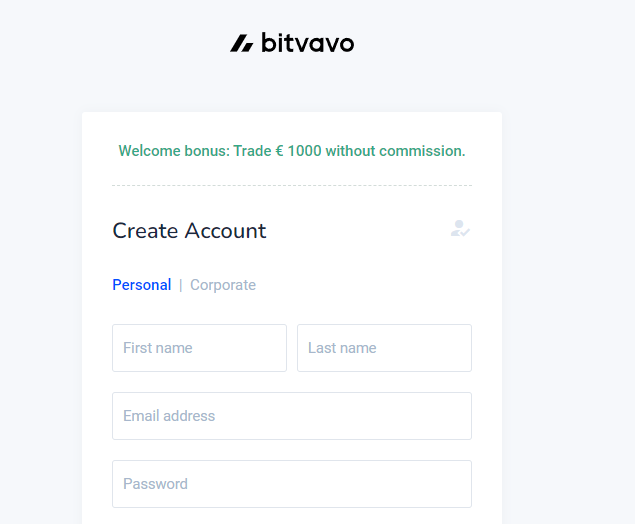
Task: Click the First name placeholder text
Action: pyautogui.click(x=158, y=348)
